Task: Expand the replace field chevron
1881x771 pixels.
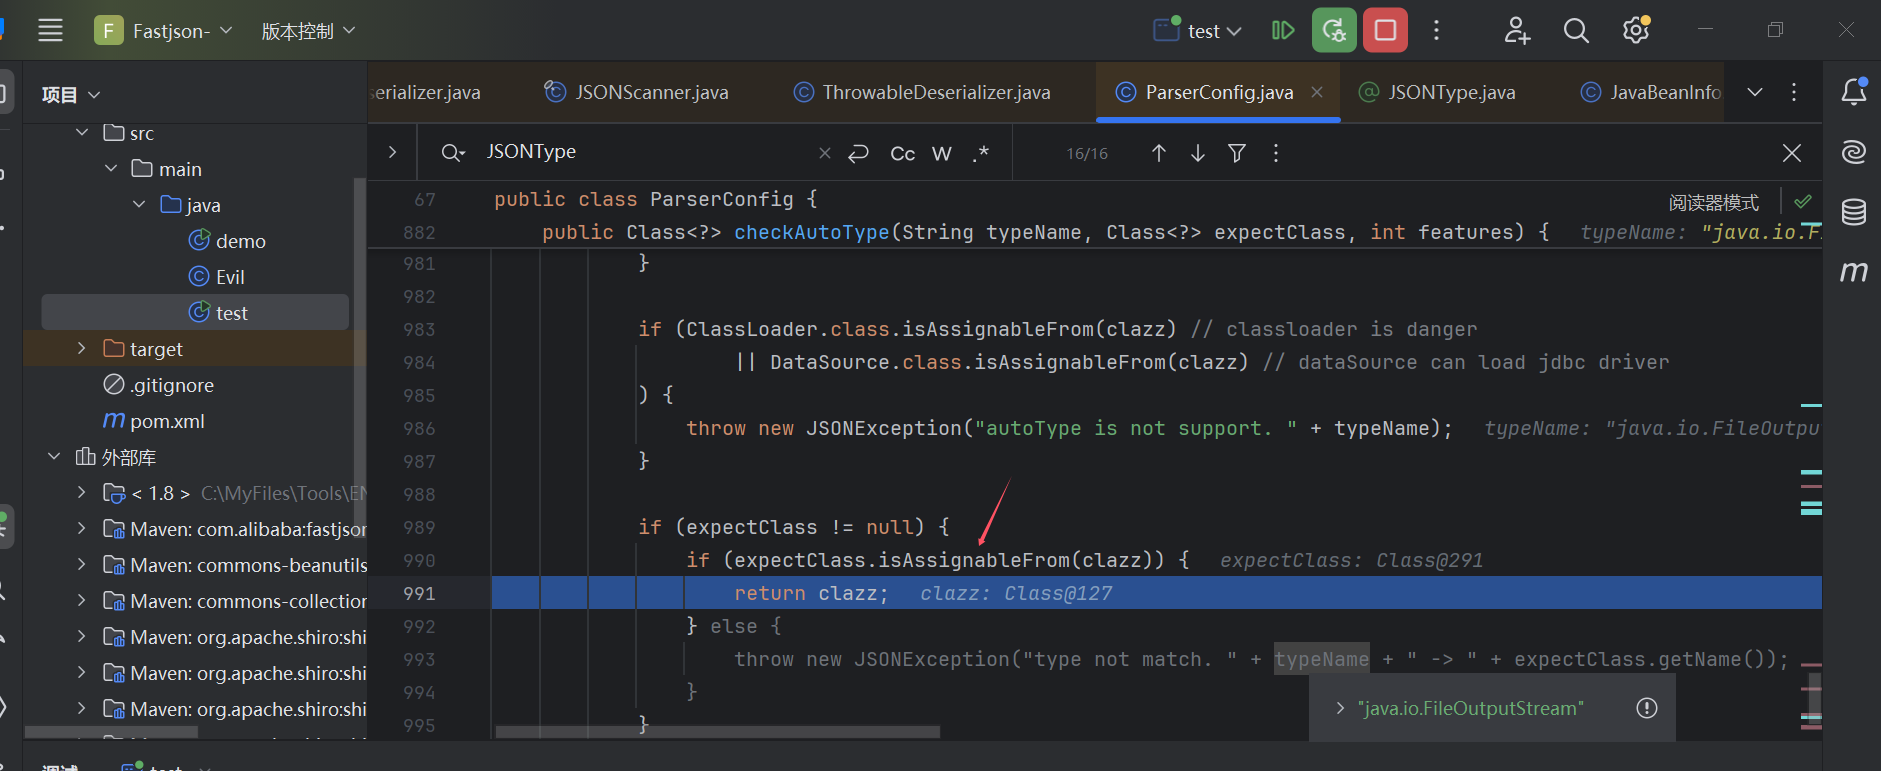Action: point(392,152)
